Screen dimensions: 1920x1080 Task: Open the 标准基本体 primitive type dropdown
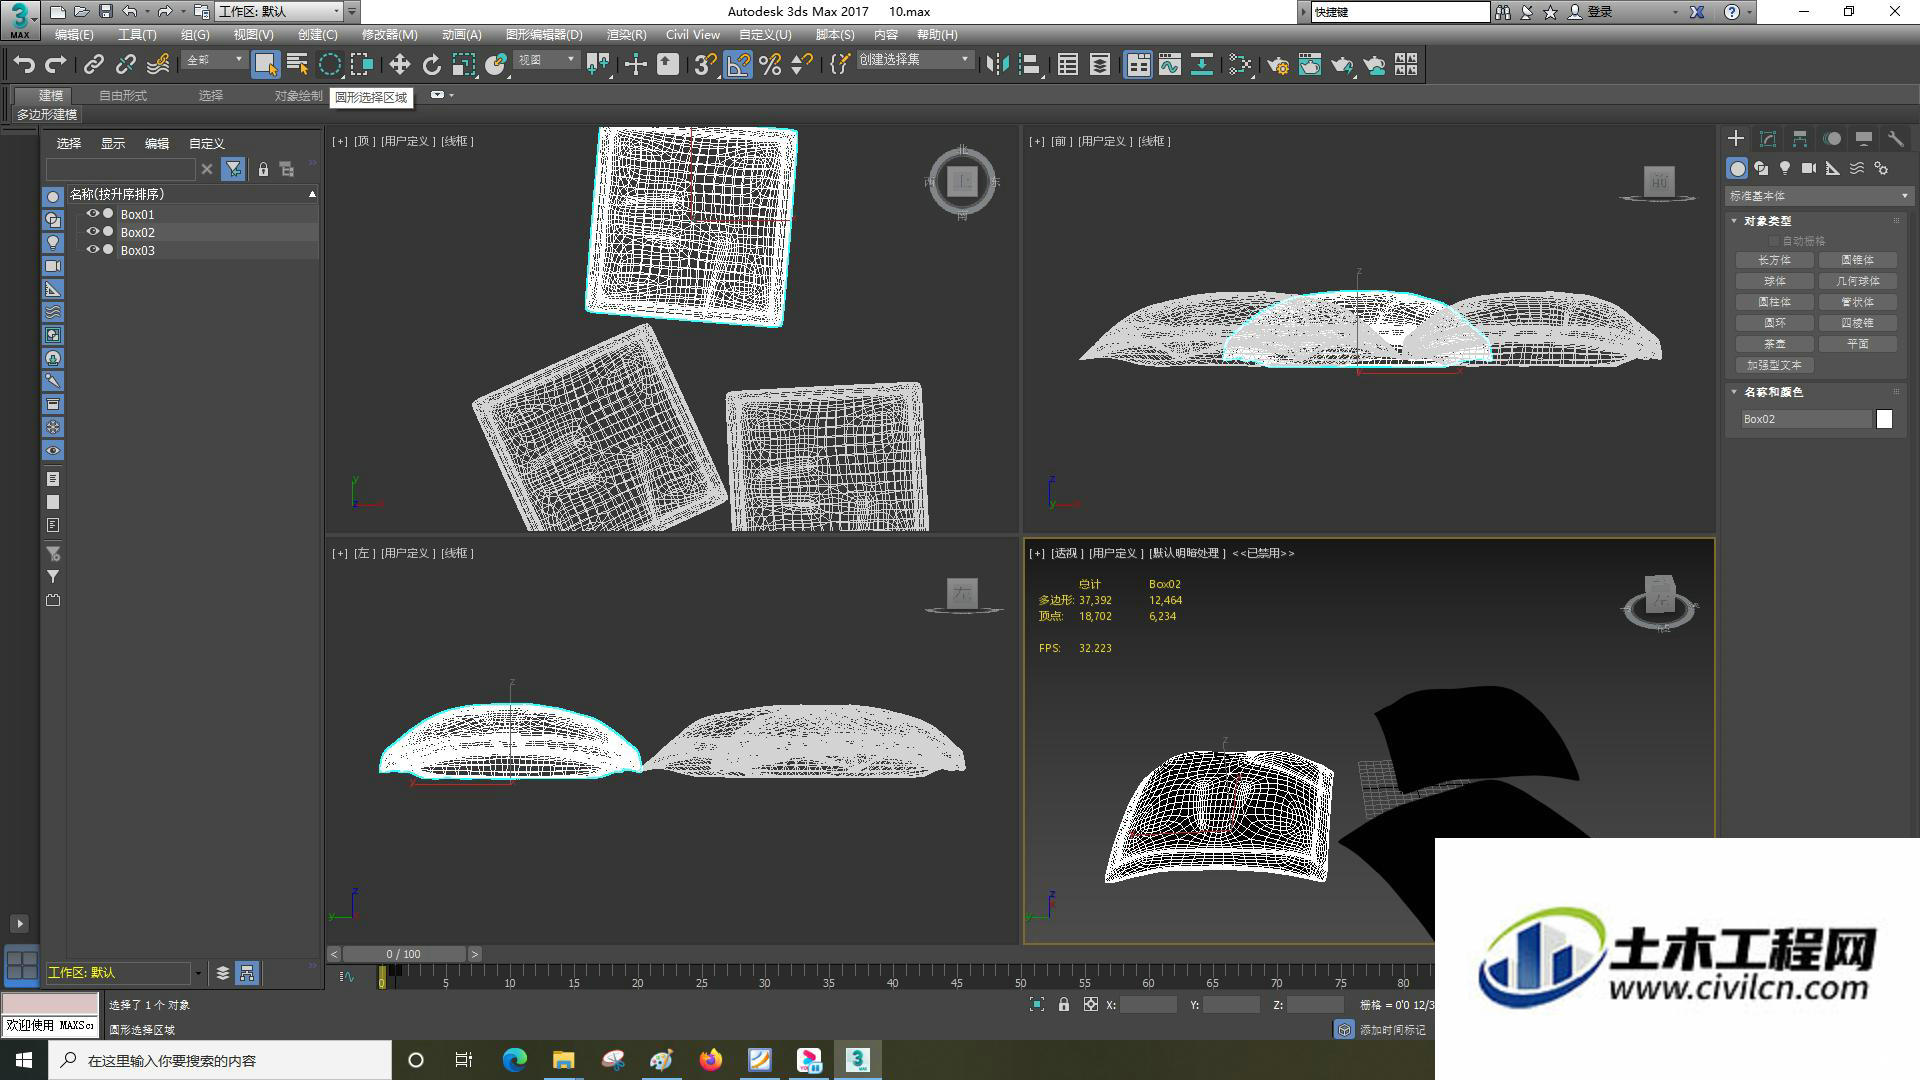[x=1818, y=196]
